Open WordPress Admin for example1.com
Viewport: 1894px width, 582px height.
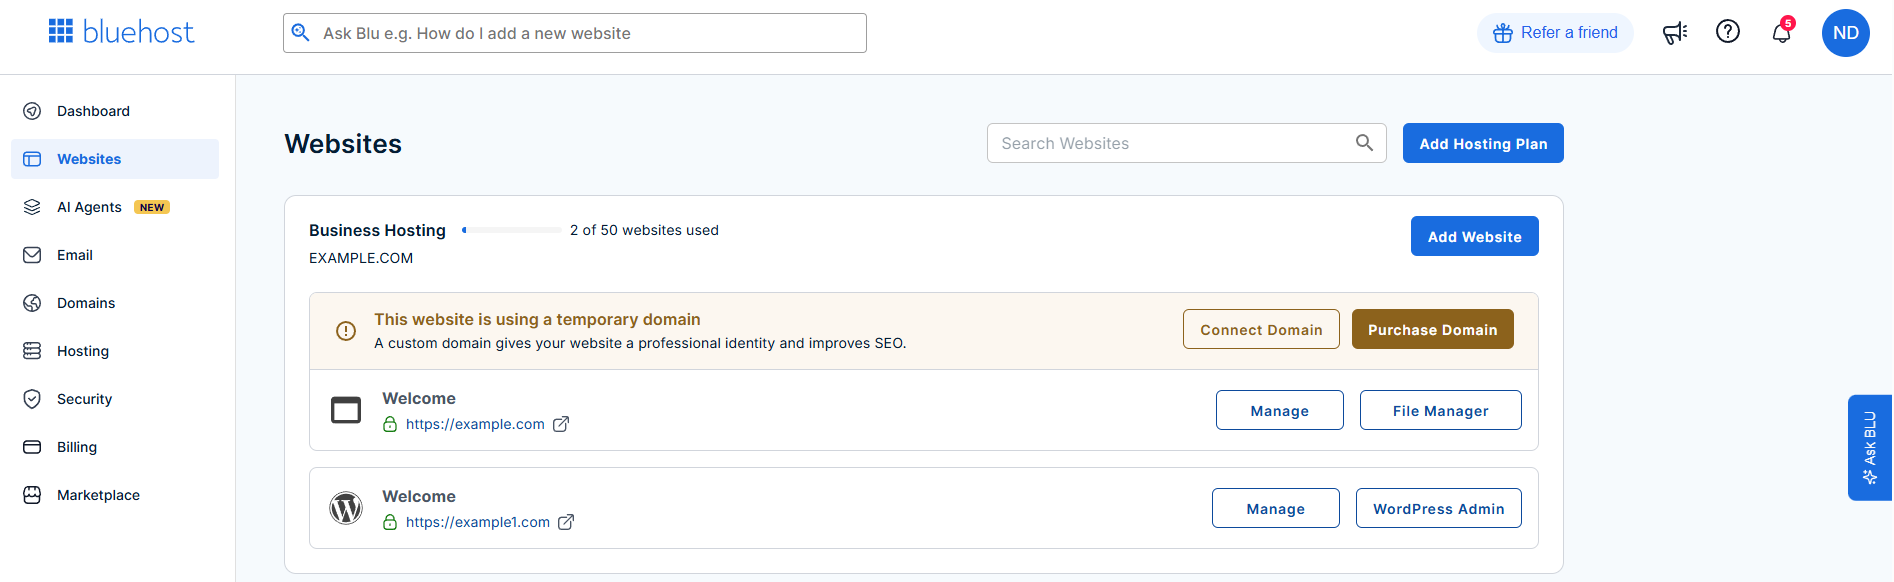[x=1438, y=508]
